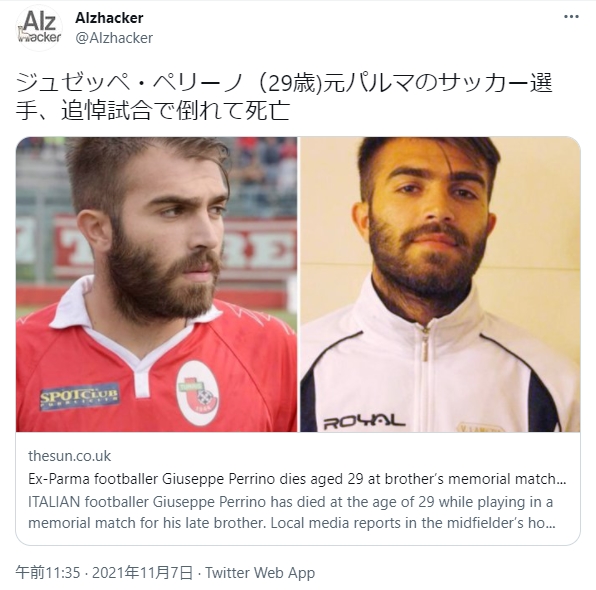This screenshot has height=590, width=596.
Task: Select the tweet text starting ジュゼッペ・ペリーノ
Action: coord(284,97)
